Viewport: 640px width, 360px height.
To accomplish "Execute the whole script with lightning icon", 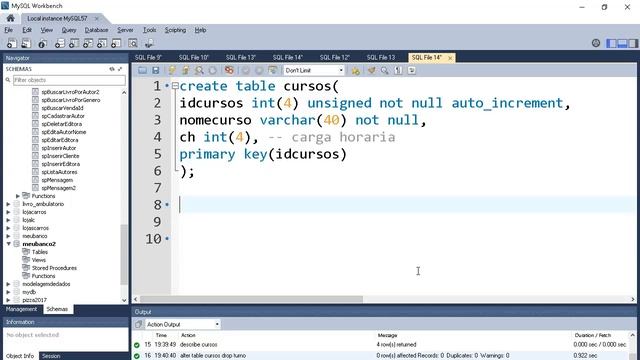I will 172,70.
